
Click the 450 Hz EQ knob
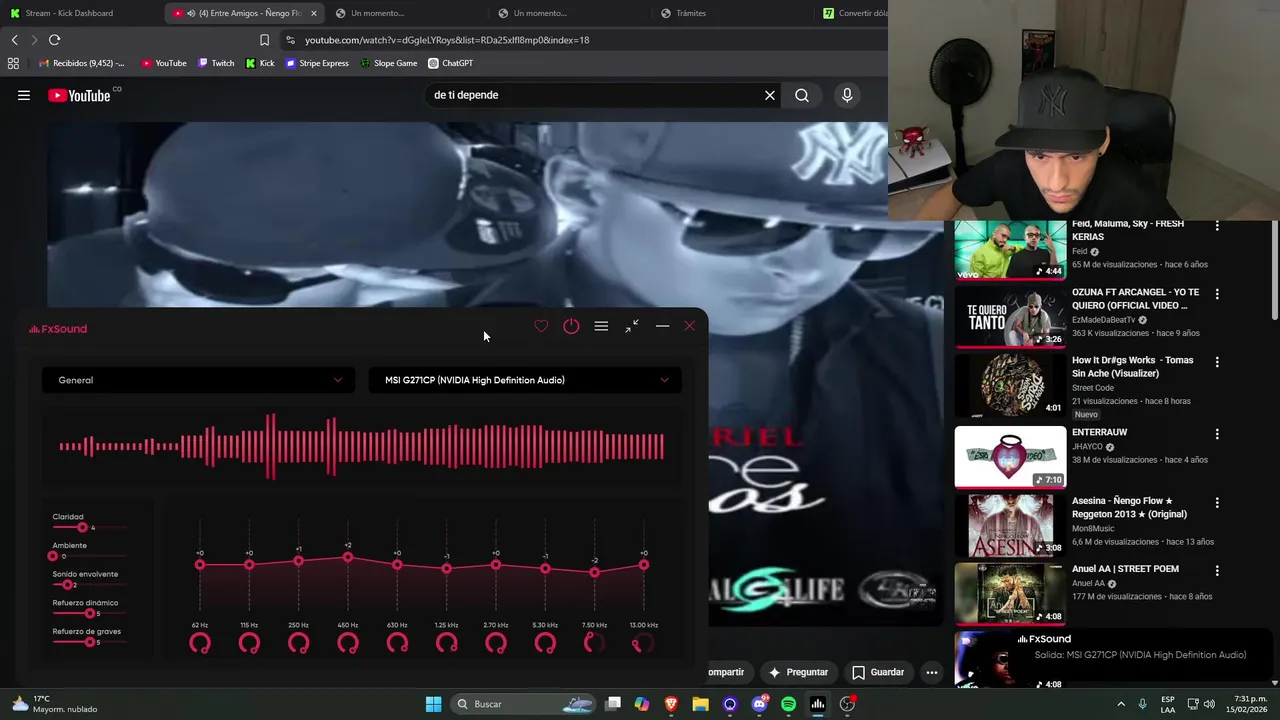348,644
